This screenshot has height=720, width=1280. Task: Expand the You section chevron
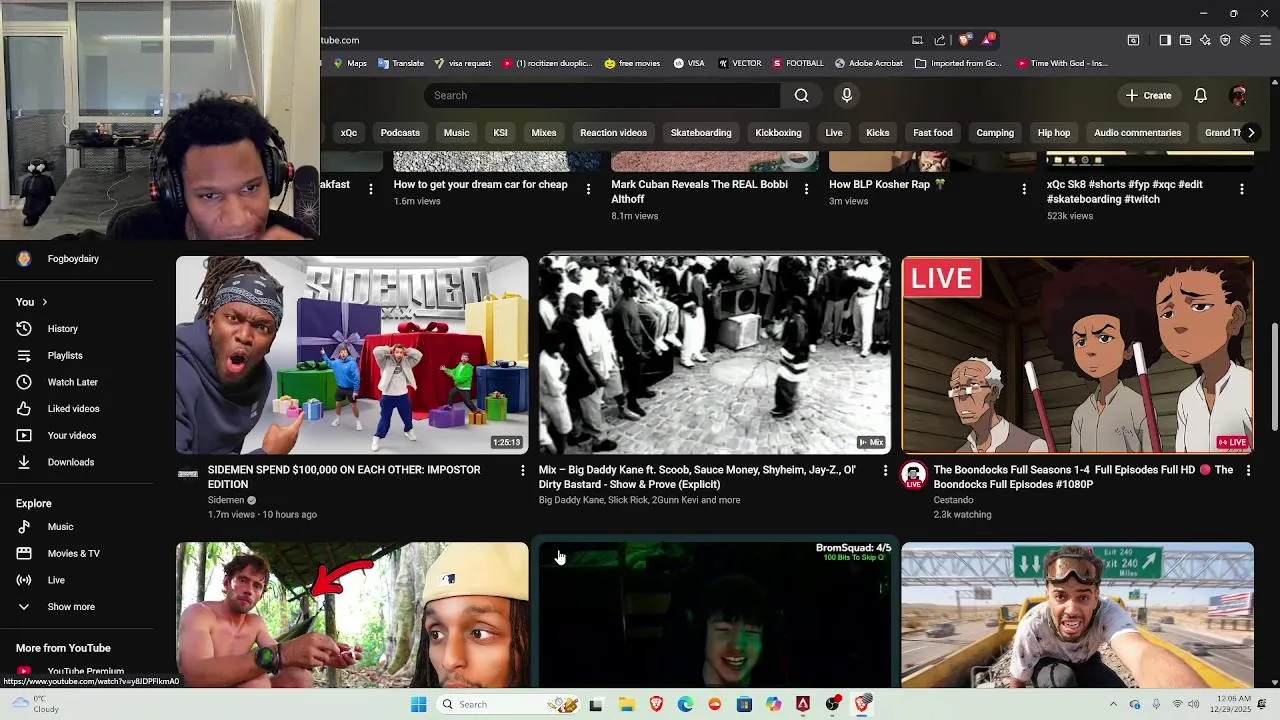[44, 302]
